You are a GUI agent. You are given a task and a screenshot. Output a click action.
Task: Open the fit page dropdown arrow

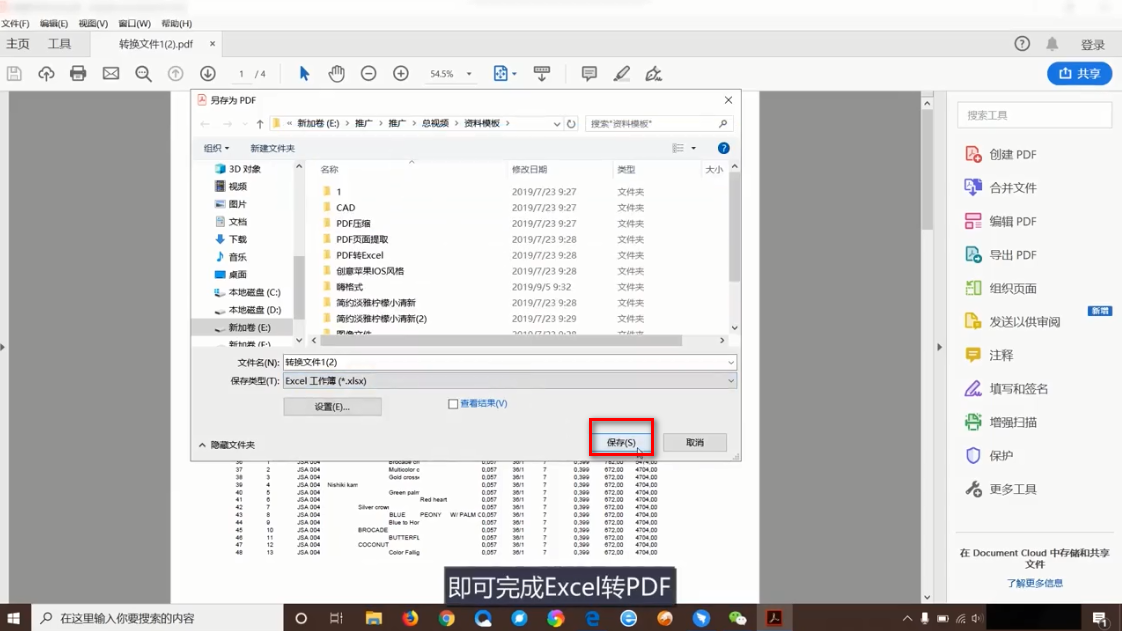[x=514, y=74]
